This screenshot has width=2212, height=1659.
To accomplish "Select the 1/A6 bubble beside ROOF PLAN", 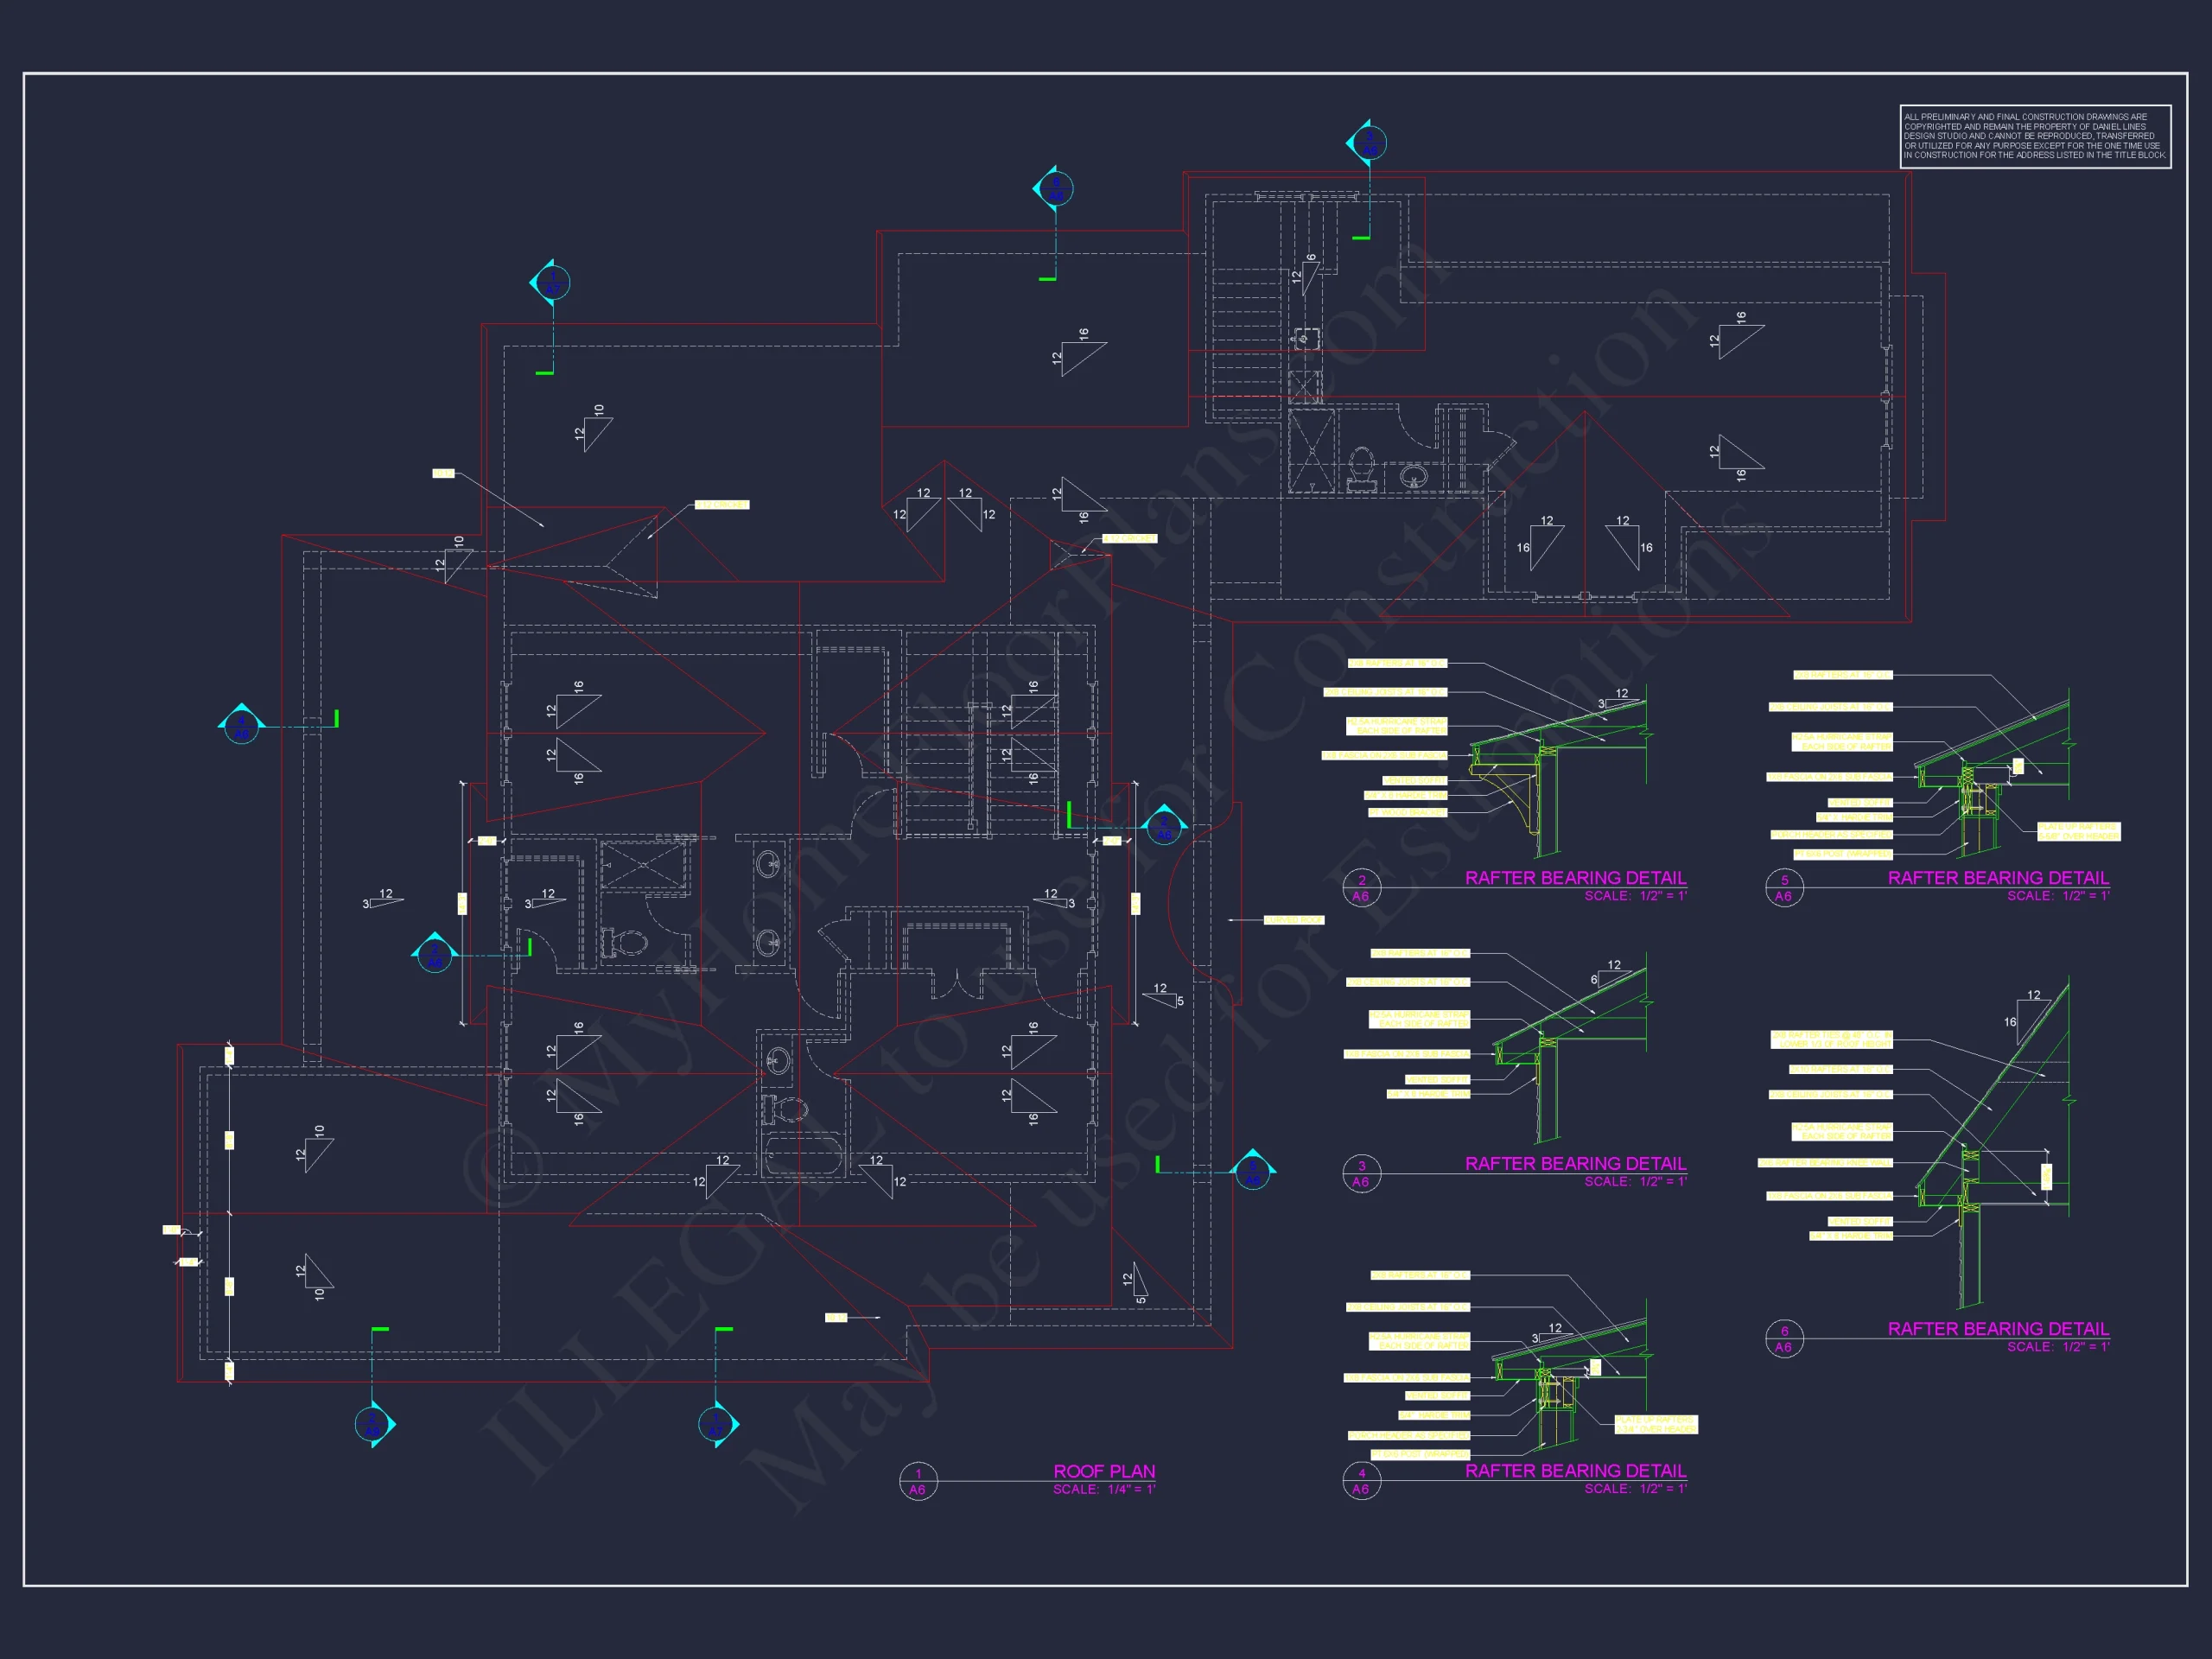I will pos(918,1481).
